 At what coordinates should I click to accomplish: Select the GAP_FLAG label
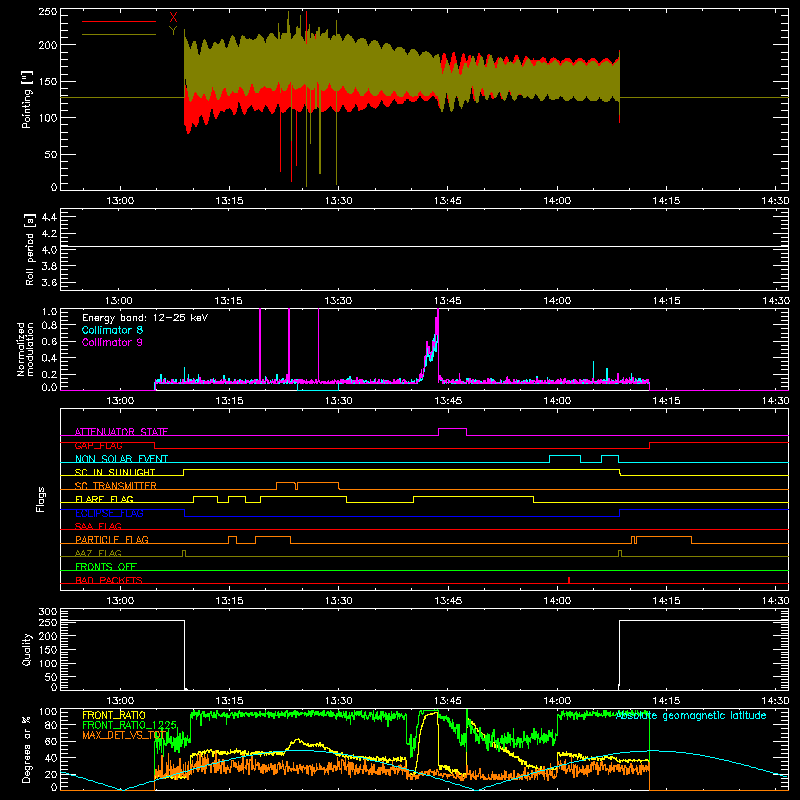click(x=98, y=445)
